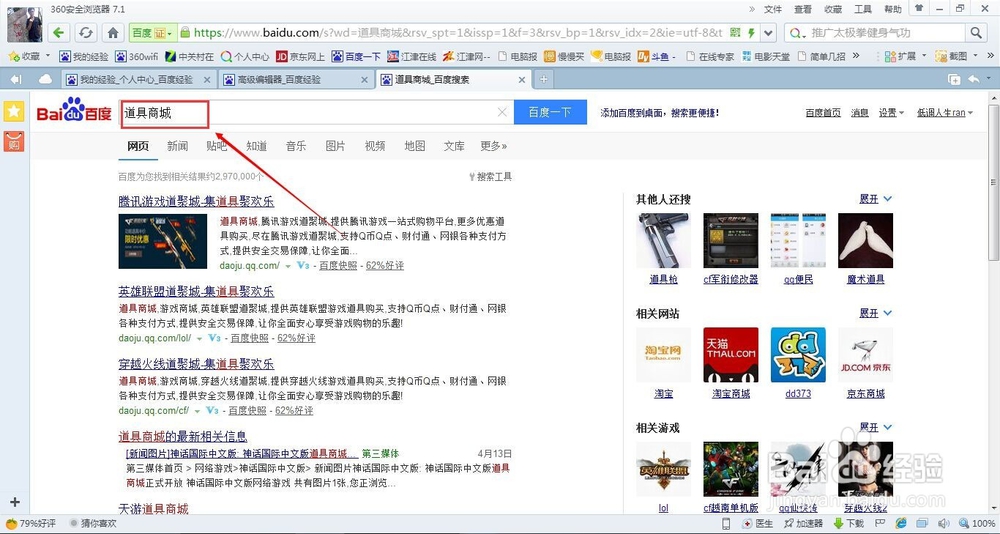Expand the 更多» search categories

(494, 146)
